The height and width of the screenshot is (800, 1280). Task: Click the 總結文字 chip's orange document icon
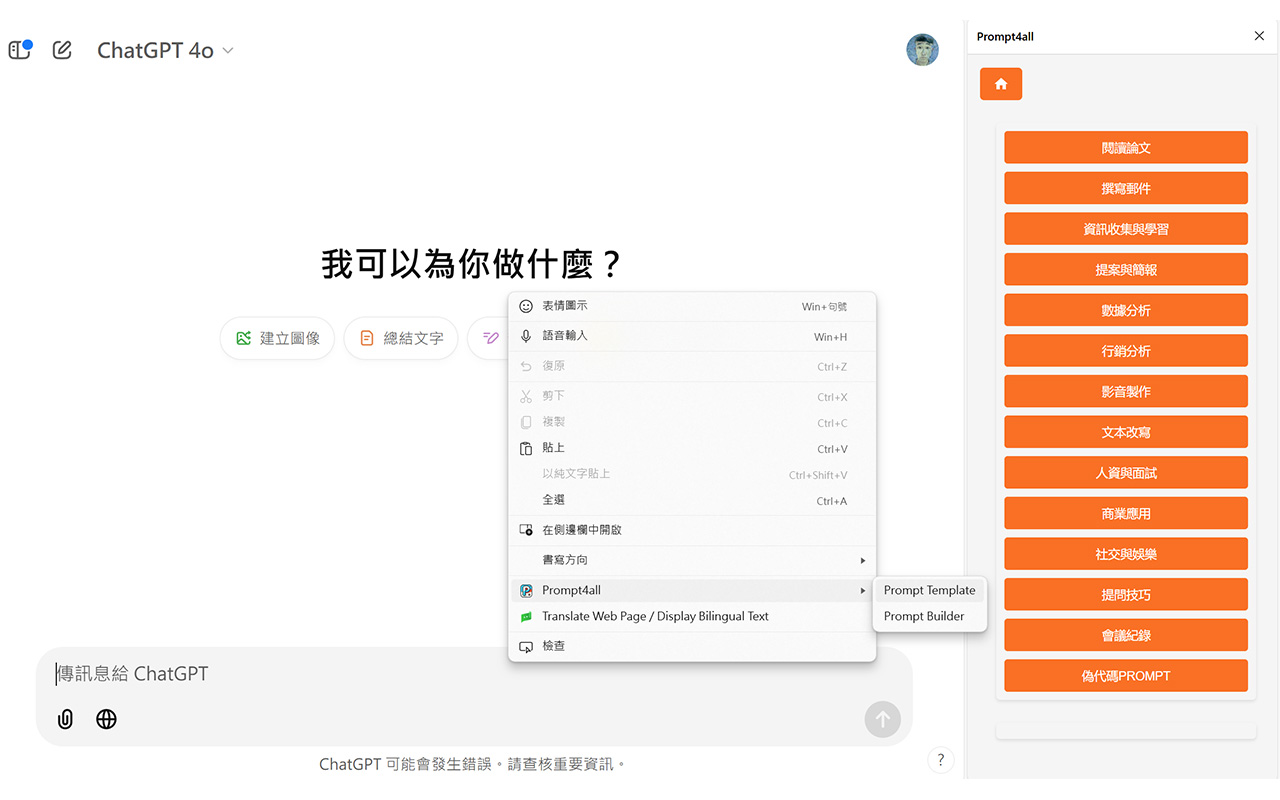(x=367, y=338)
